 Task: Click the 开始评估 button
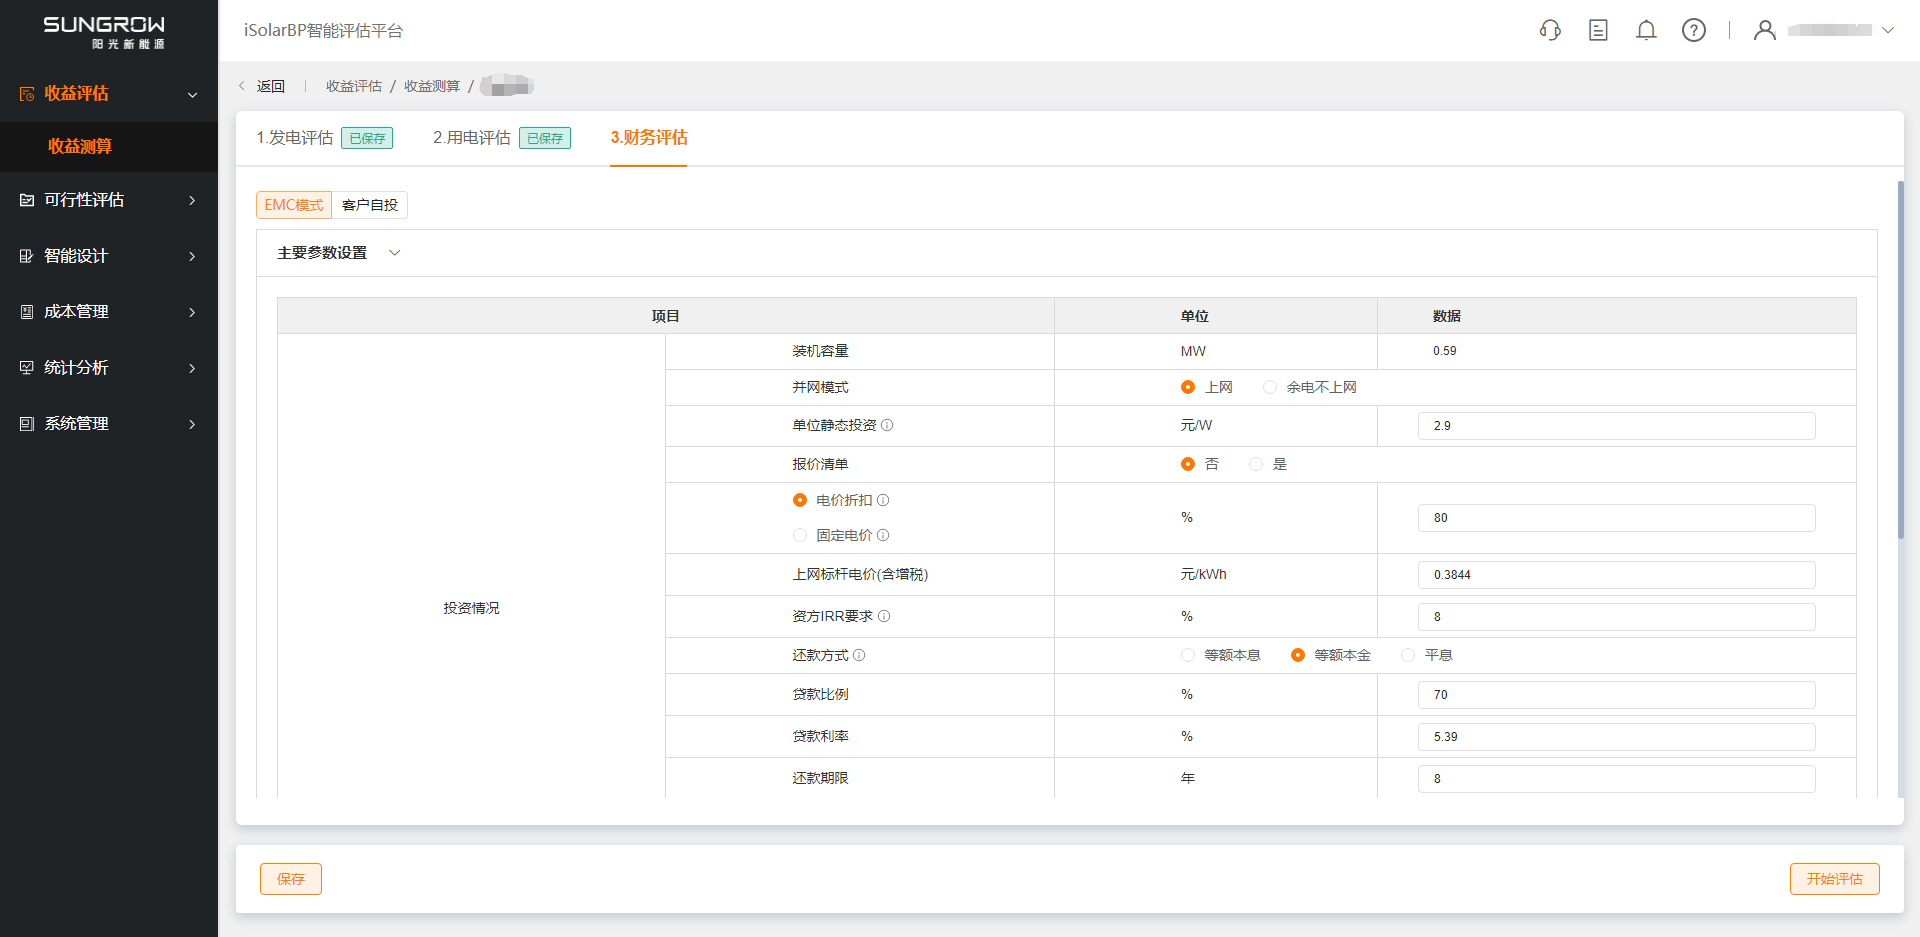pyautogui.click(x=1834, y=879)
